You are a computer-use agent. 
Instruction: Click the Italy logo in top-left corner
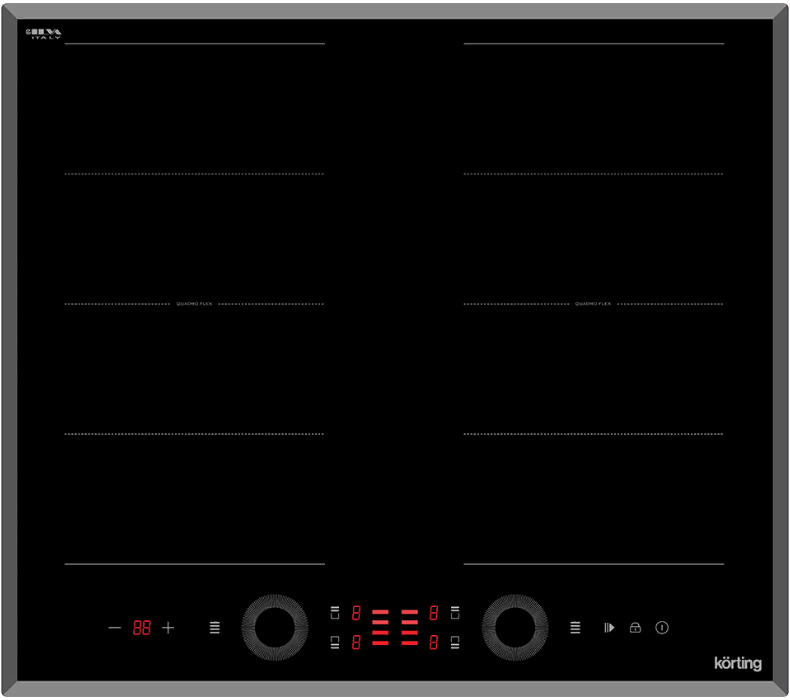(x=44, y=34)
